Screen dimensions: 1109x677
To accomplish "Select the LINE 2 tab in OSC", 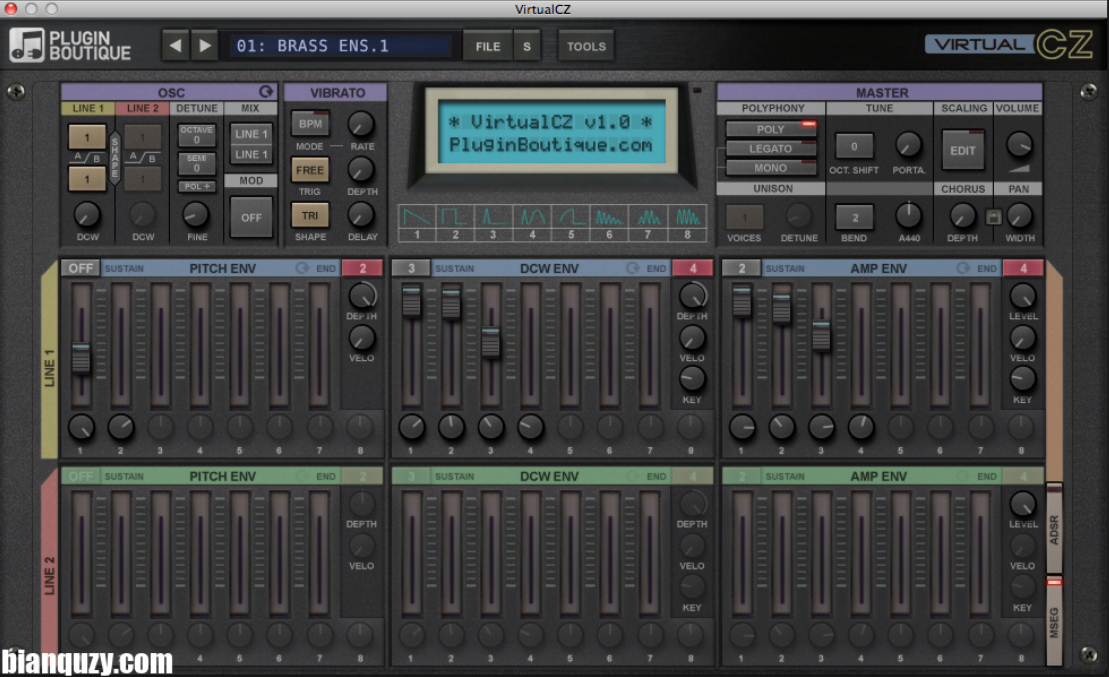I will [143, 108].
